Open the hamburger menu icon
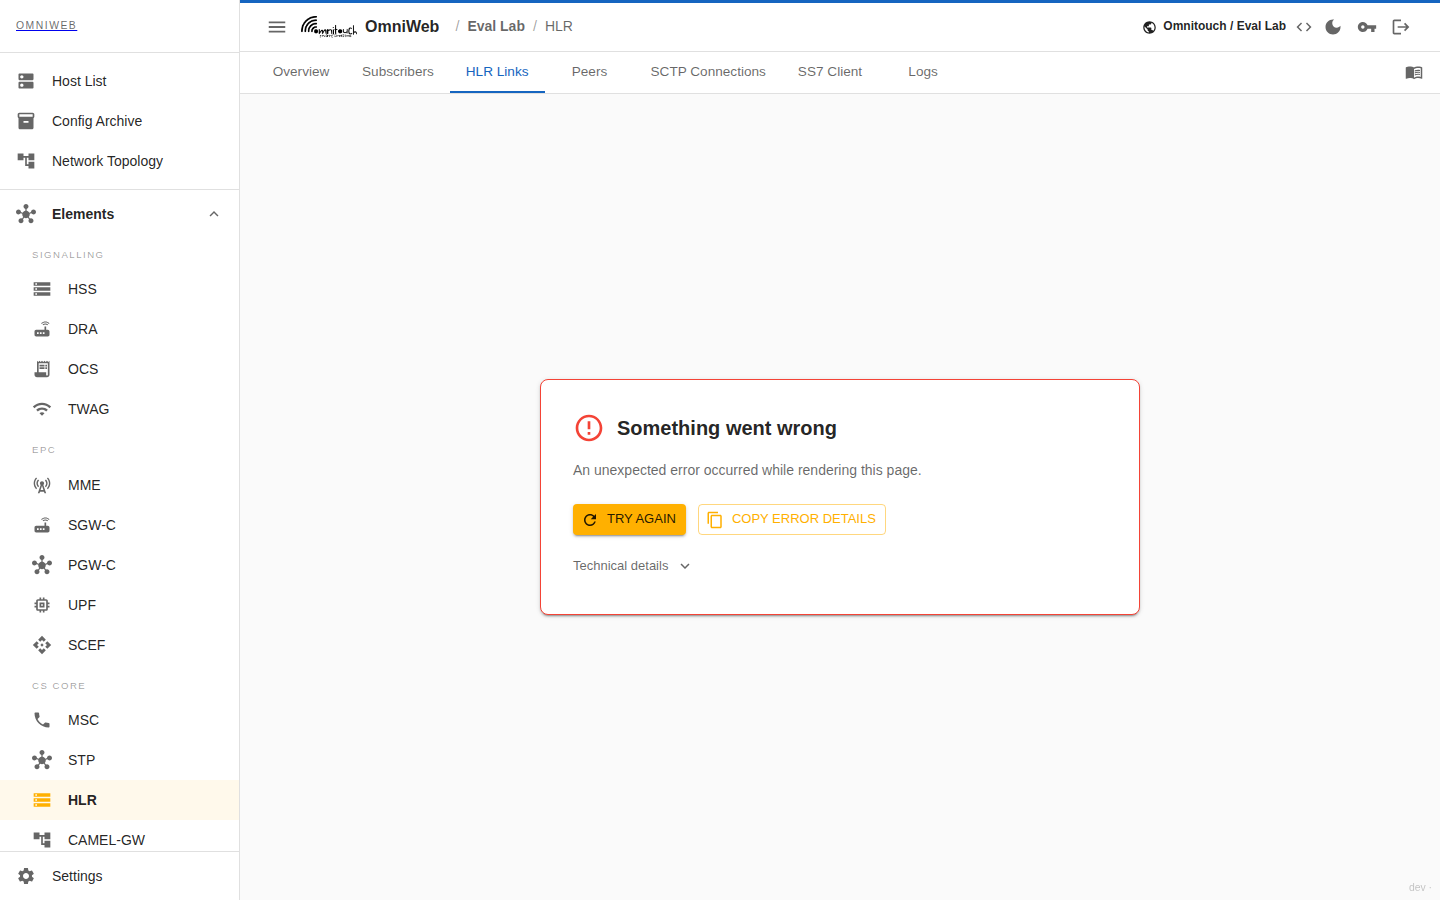 277,27
